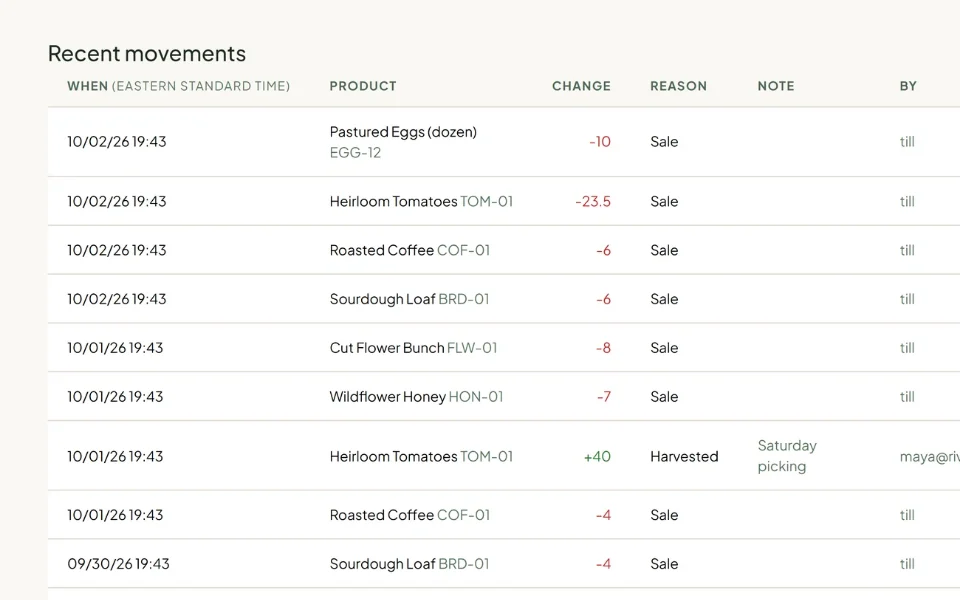Select Heirloom Tomatoes in the -23.5 row
Screen dimensions: 960x600
pos(393,201)
